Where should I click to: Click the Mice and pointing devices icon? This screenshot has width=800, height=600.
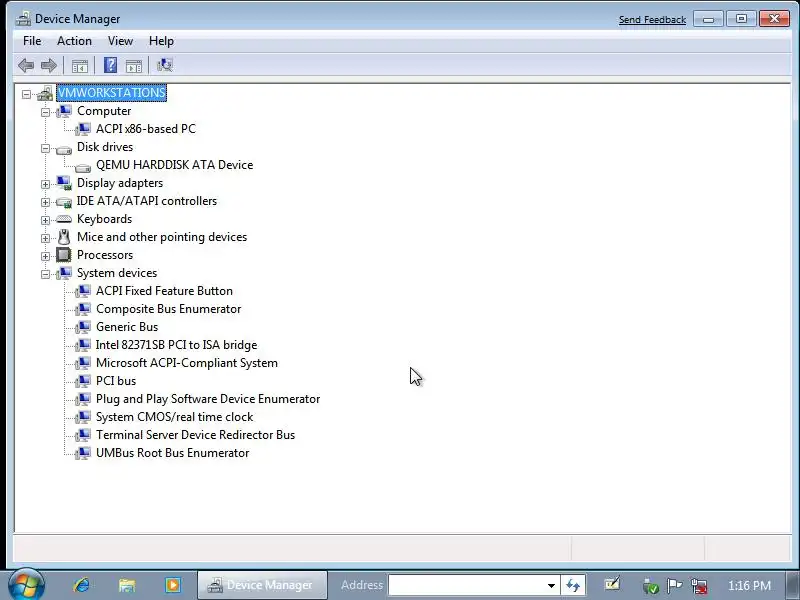pos(64,237)
